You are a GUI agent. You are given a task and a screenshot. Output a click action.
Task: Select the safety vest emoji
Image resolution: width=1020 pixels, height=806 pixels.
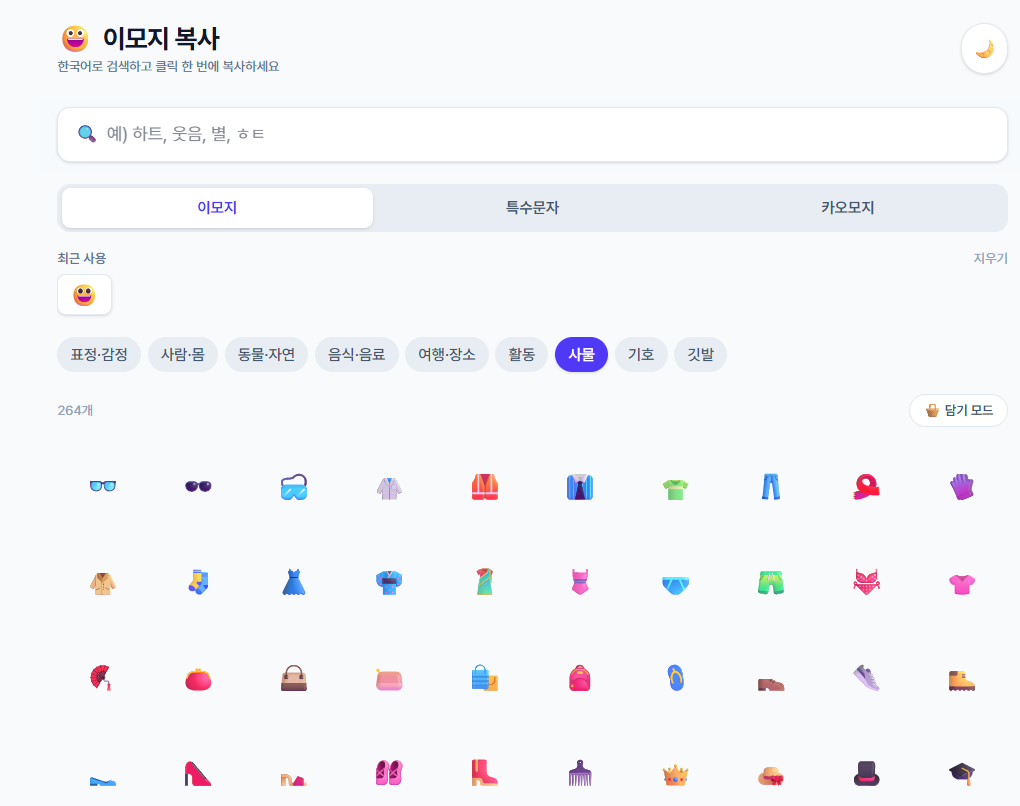click(485, 487)
